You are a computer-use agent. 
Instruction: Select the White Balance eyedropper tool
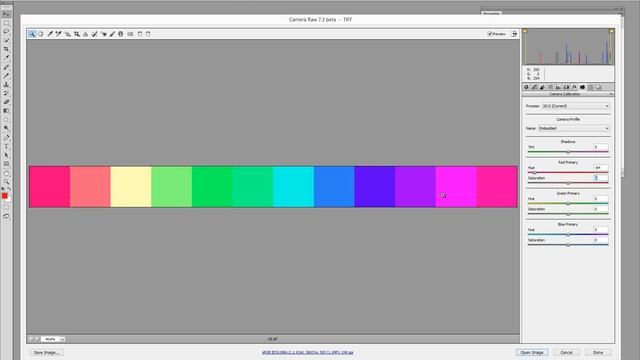point(50,34)
